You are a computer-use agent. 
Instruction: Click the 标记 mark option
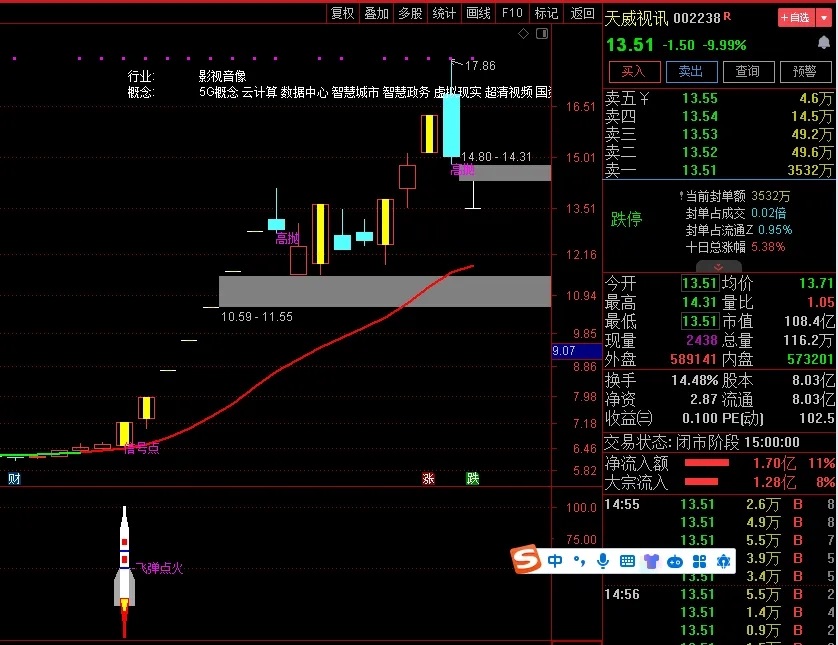(x=546, y=13)
